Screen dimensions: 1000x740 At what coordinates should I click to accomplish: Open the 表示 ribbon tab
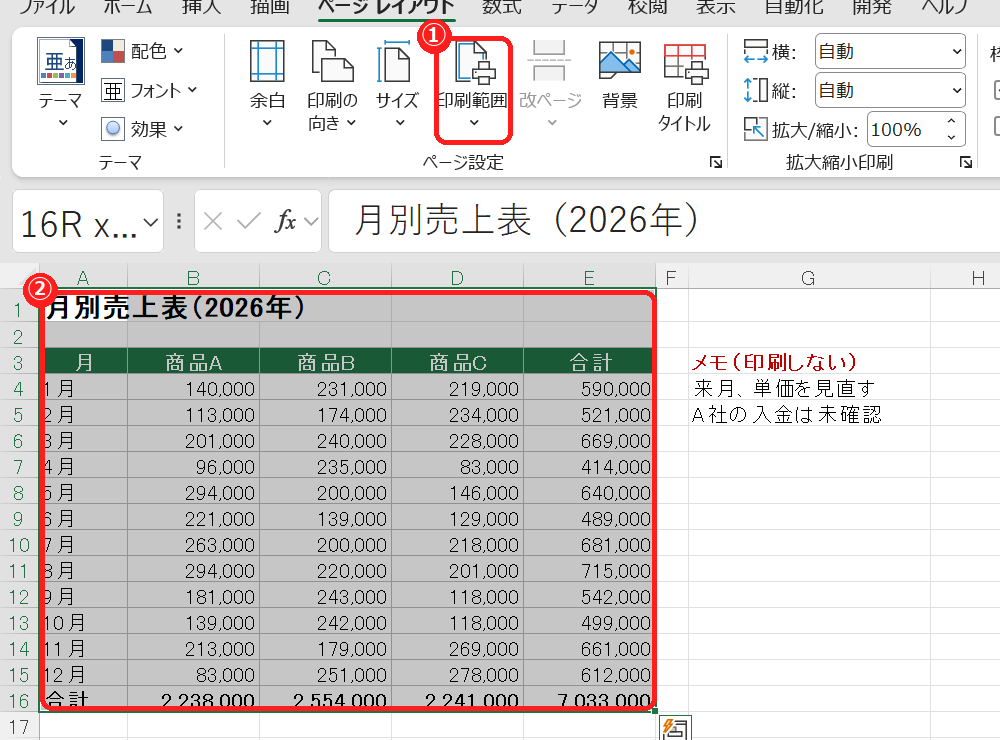point(716,7)
